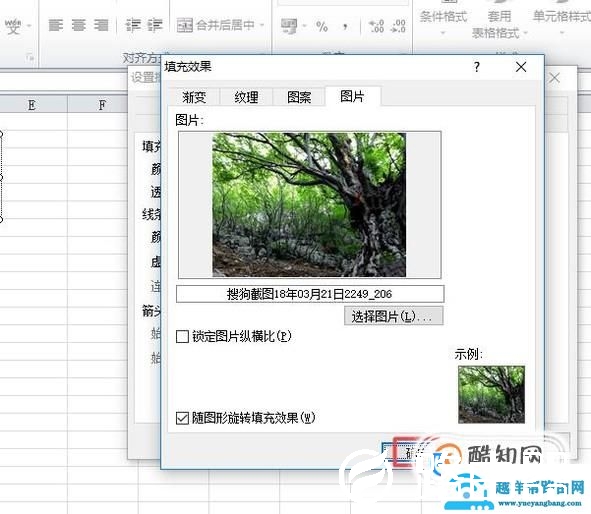The image size is (591, 514).
Task: Click increase indent icon
Action: tap(155, 25)
